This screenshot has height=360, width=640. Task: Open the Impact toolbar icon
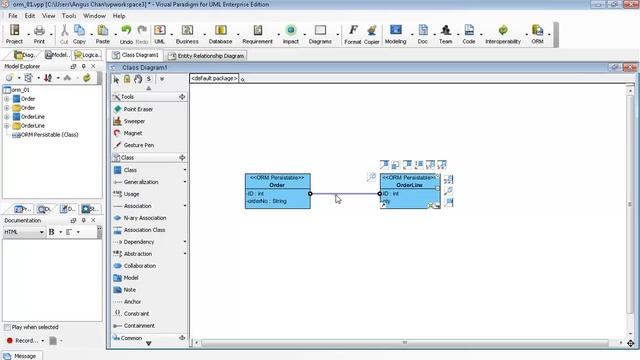[291, 34]
